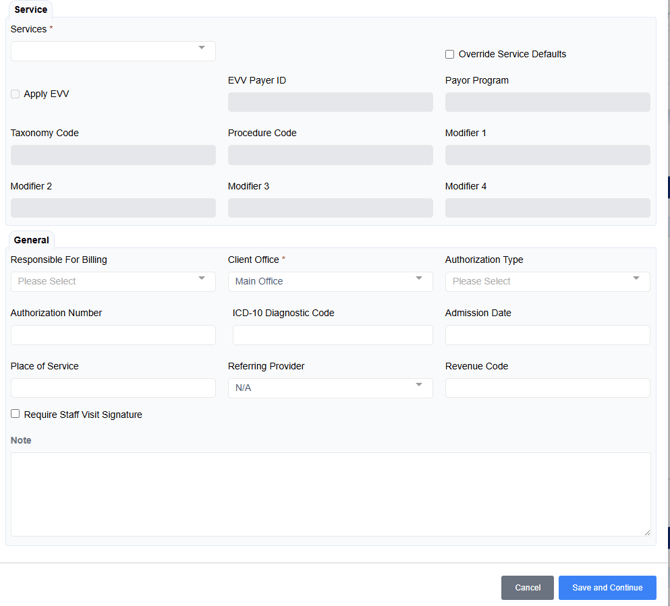The height and width of the screenshot is (606, 670).
Task: Click inside the Note text area
Action: (330, 493)
